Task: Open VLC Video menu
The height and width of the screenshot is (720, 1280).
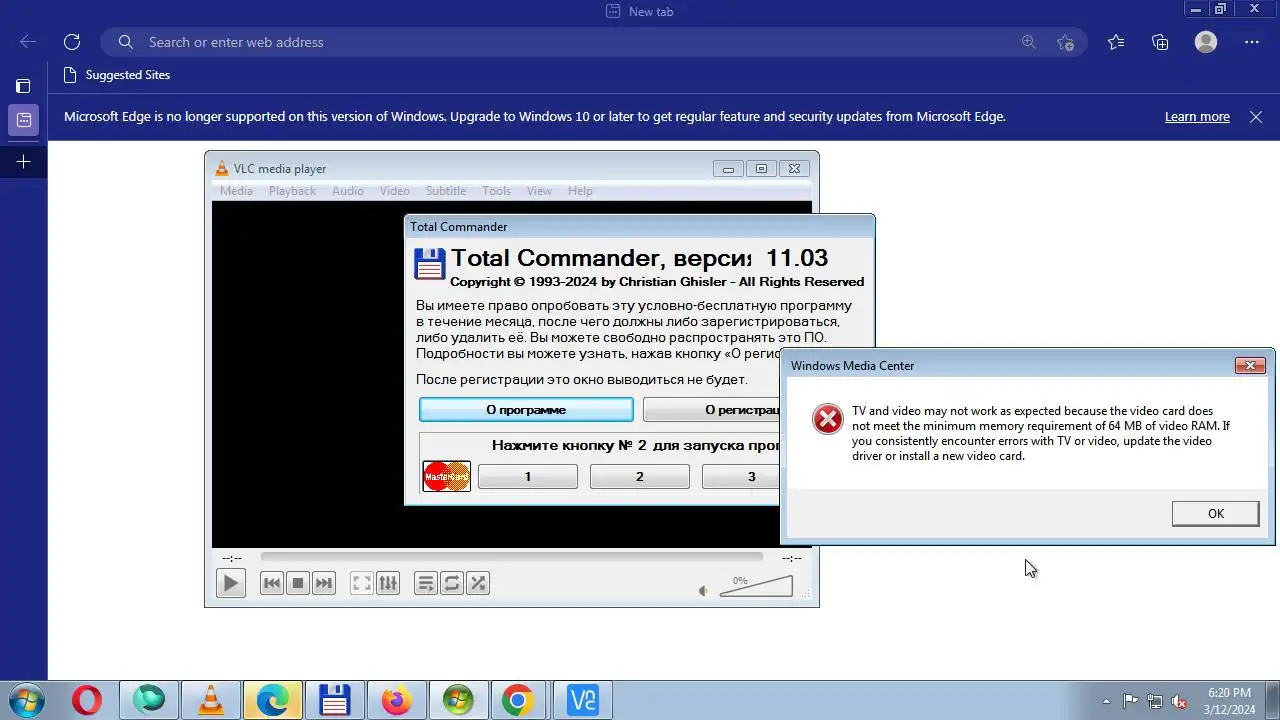Action: 394,191
